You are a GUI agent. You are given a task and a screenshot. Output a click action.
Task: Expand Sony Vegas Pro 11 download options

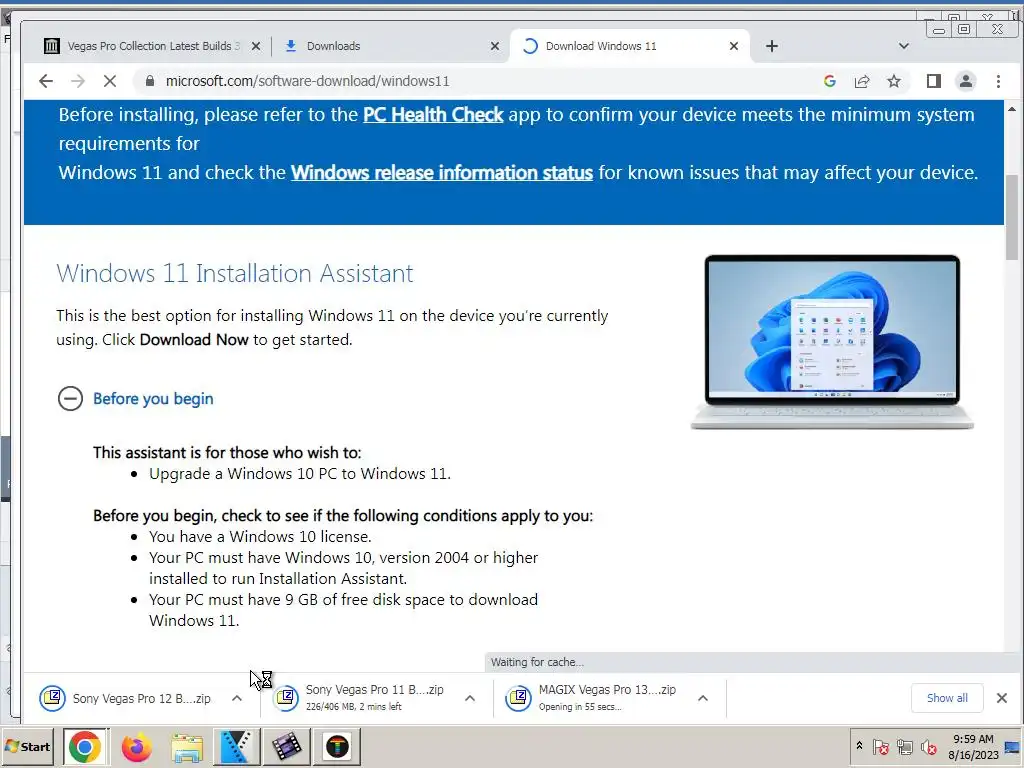470,698
